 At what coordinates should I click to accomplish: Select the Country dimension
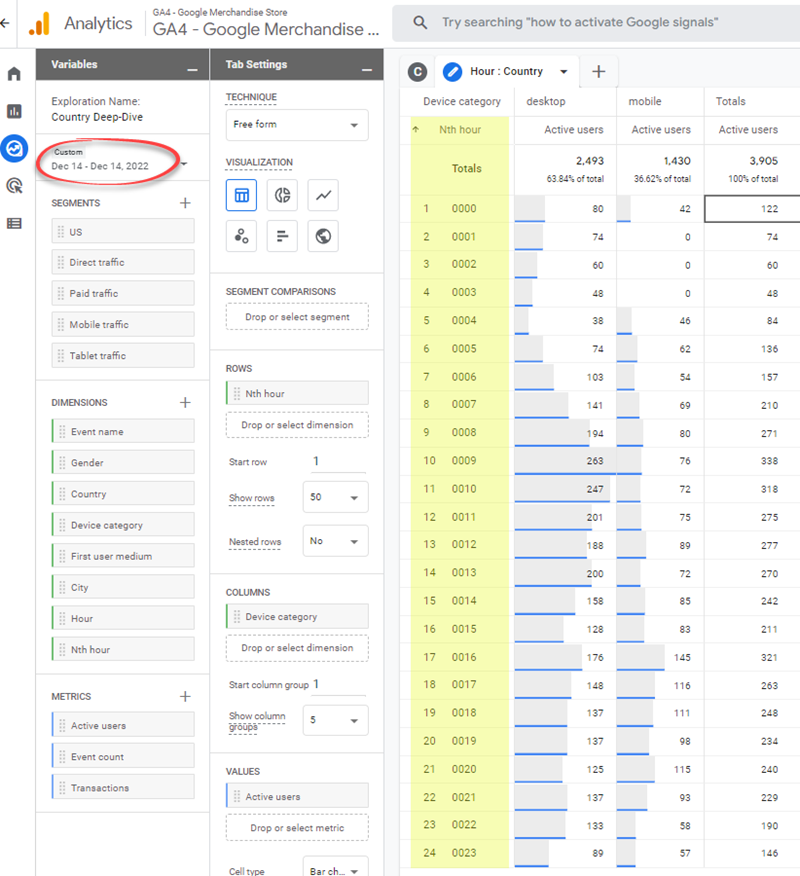[x=123, y=494]
